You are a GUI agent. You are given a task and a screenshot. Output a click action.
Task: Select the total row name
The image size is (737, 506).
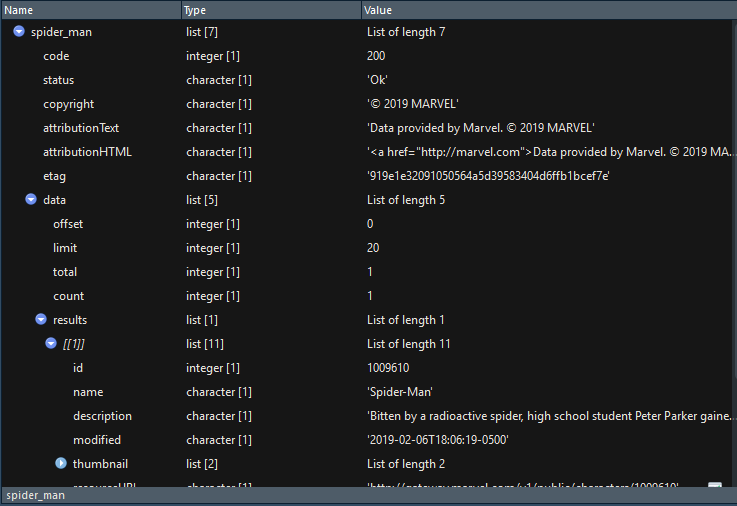[x=65, y=272]
